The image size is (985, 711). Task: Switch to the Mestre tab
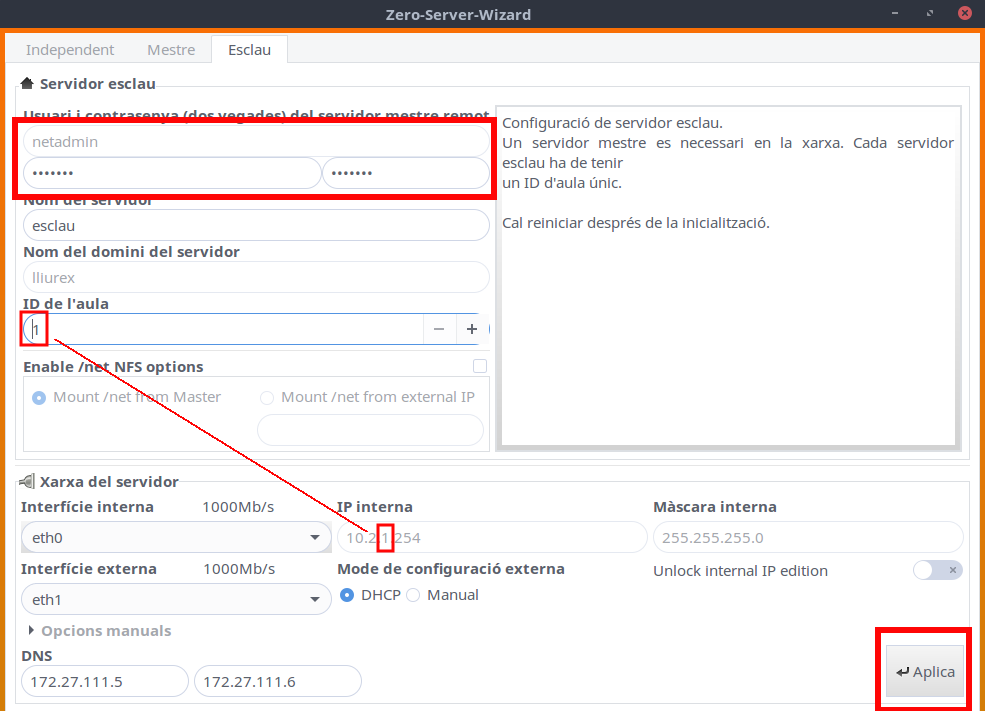pyautogui.click(x=171, y=50)
